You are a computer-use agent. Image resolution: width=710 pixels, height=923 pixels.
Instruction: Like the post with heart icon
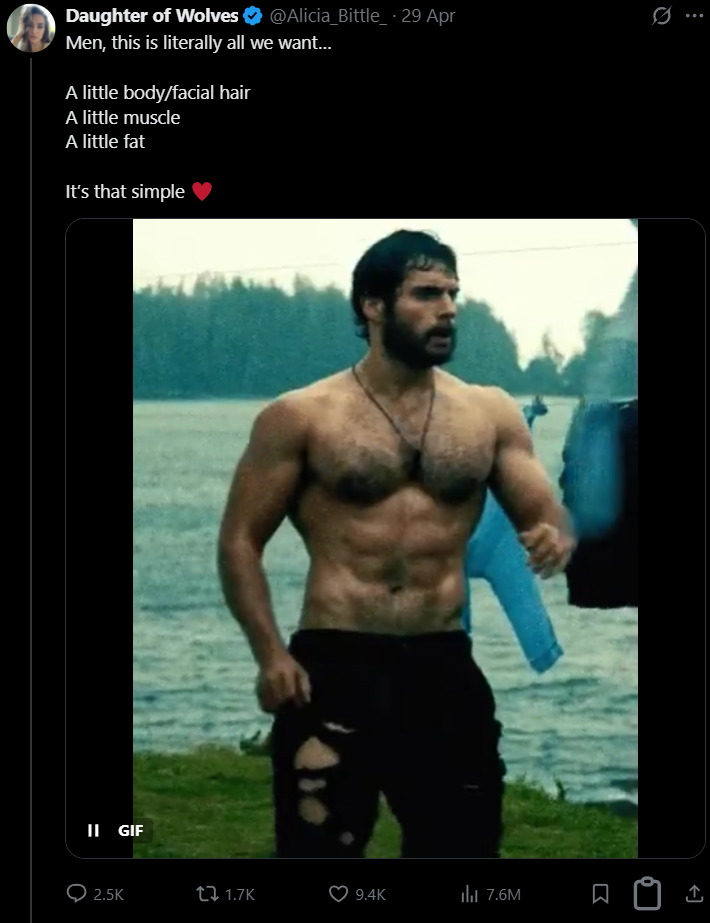(x=338, y=894)
